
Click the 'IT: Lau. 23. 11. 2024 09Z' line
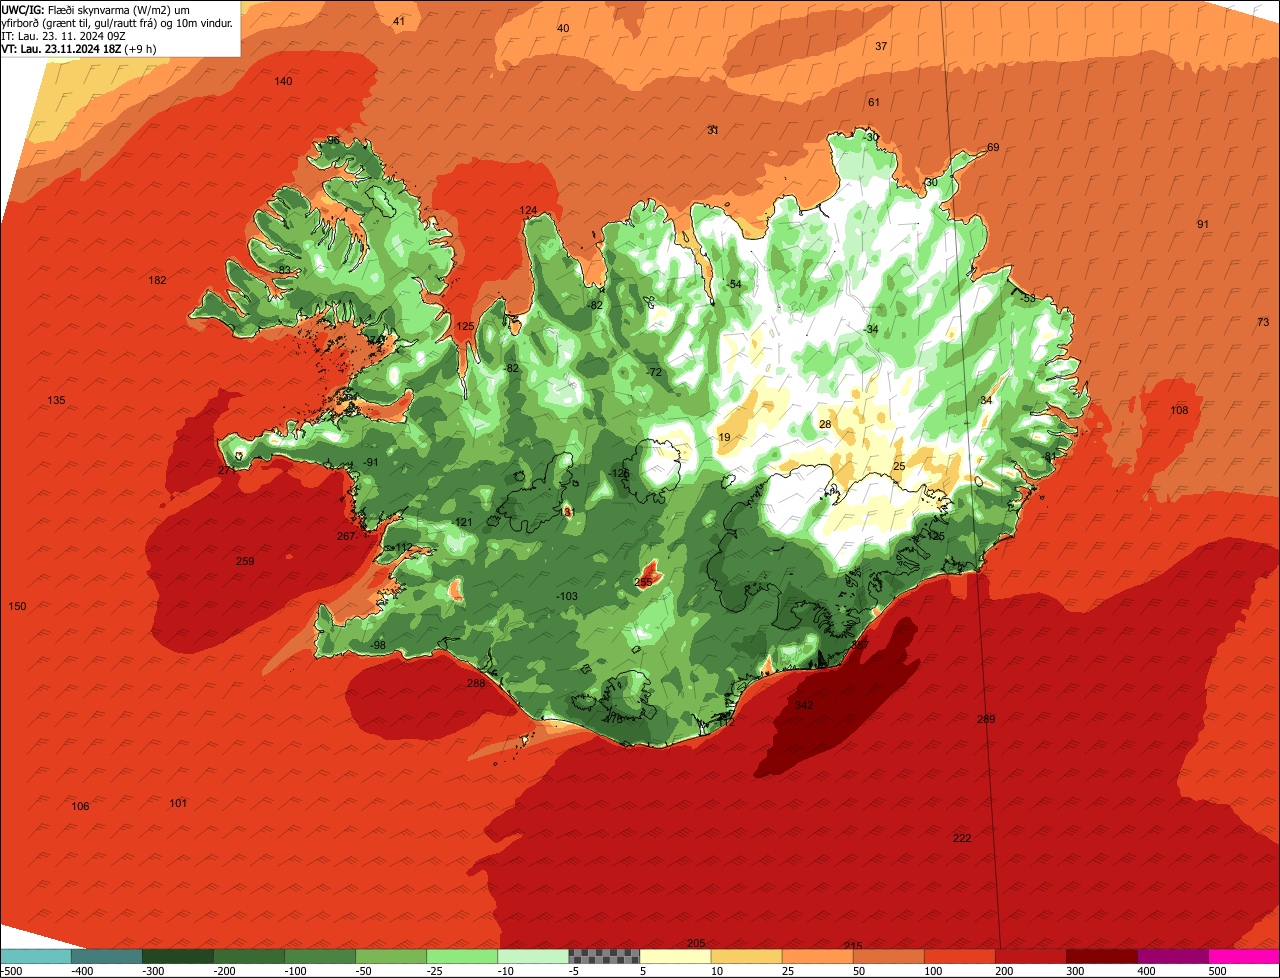[63, 36]
